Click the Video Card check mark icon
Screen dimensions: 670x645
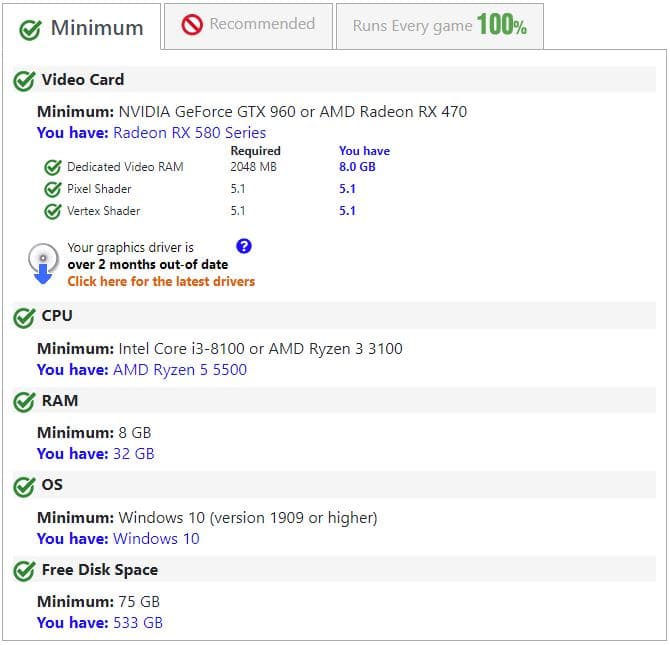point(24,80)
